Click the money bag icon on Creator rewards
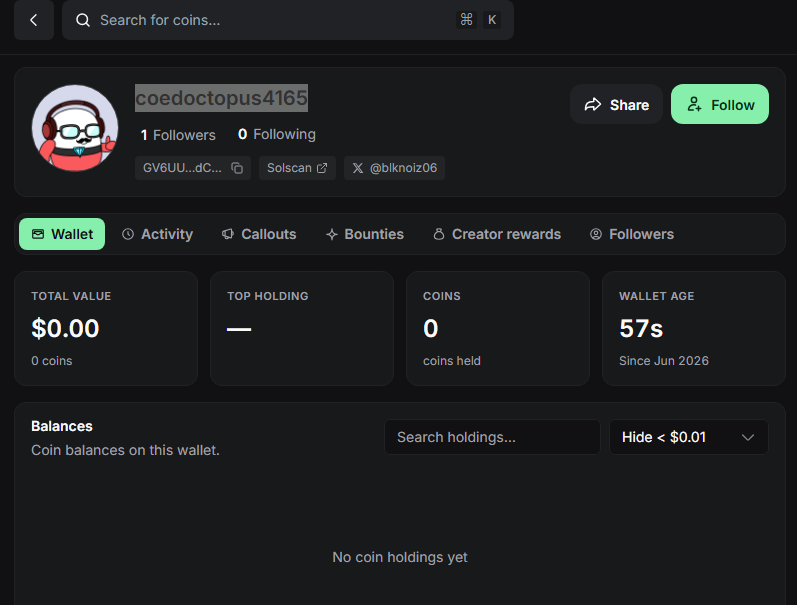Screen dimensions: 797x605 coord(439,234)
